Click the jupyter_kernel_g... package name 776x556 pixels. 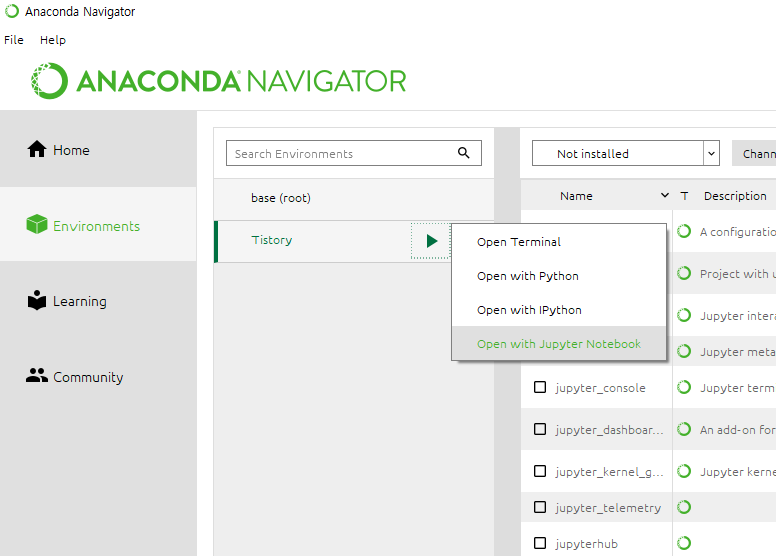[x=609, y=472]
